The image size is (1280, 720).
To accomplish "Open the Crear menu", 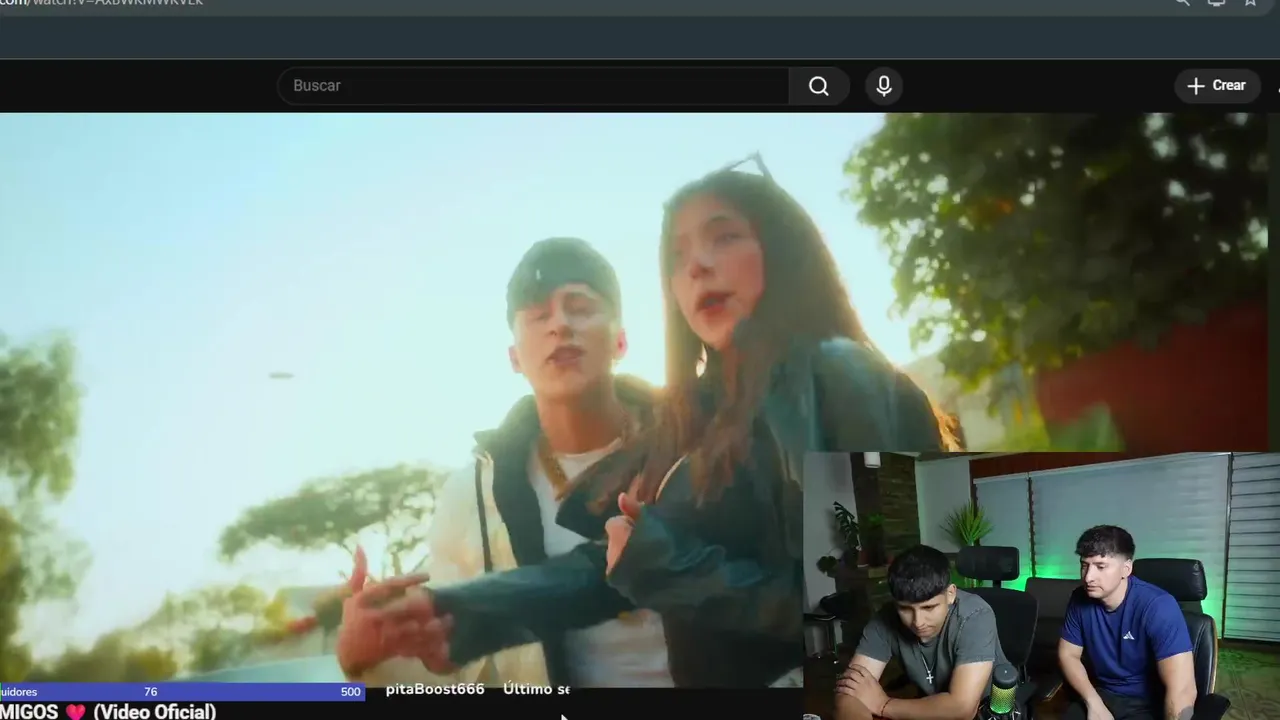I will click(1217, 86).
